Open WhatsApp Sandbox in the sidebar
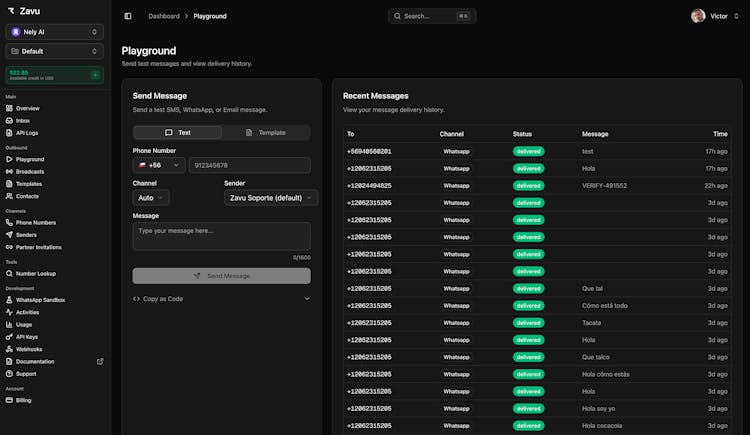 pos(40,299)
